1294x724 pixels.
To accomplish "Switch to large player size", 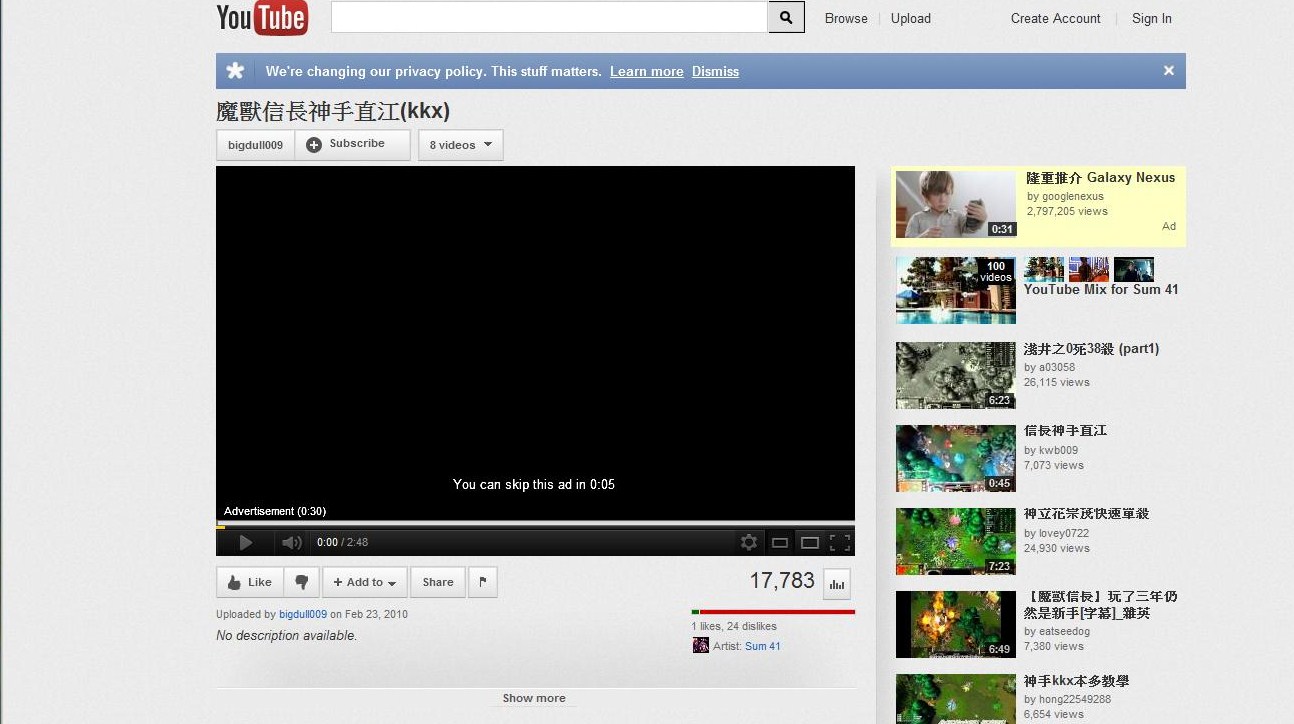I will click(x=810, y=542).
